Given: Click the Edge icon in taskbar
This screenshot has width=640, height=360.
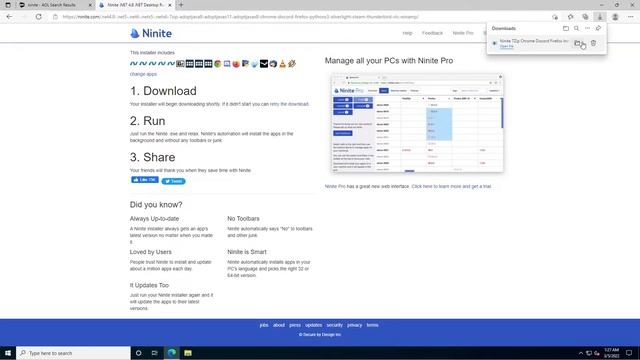Looking at the screenshot, I should pyautogui.click(x=171, y=353).
